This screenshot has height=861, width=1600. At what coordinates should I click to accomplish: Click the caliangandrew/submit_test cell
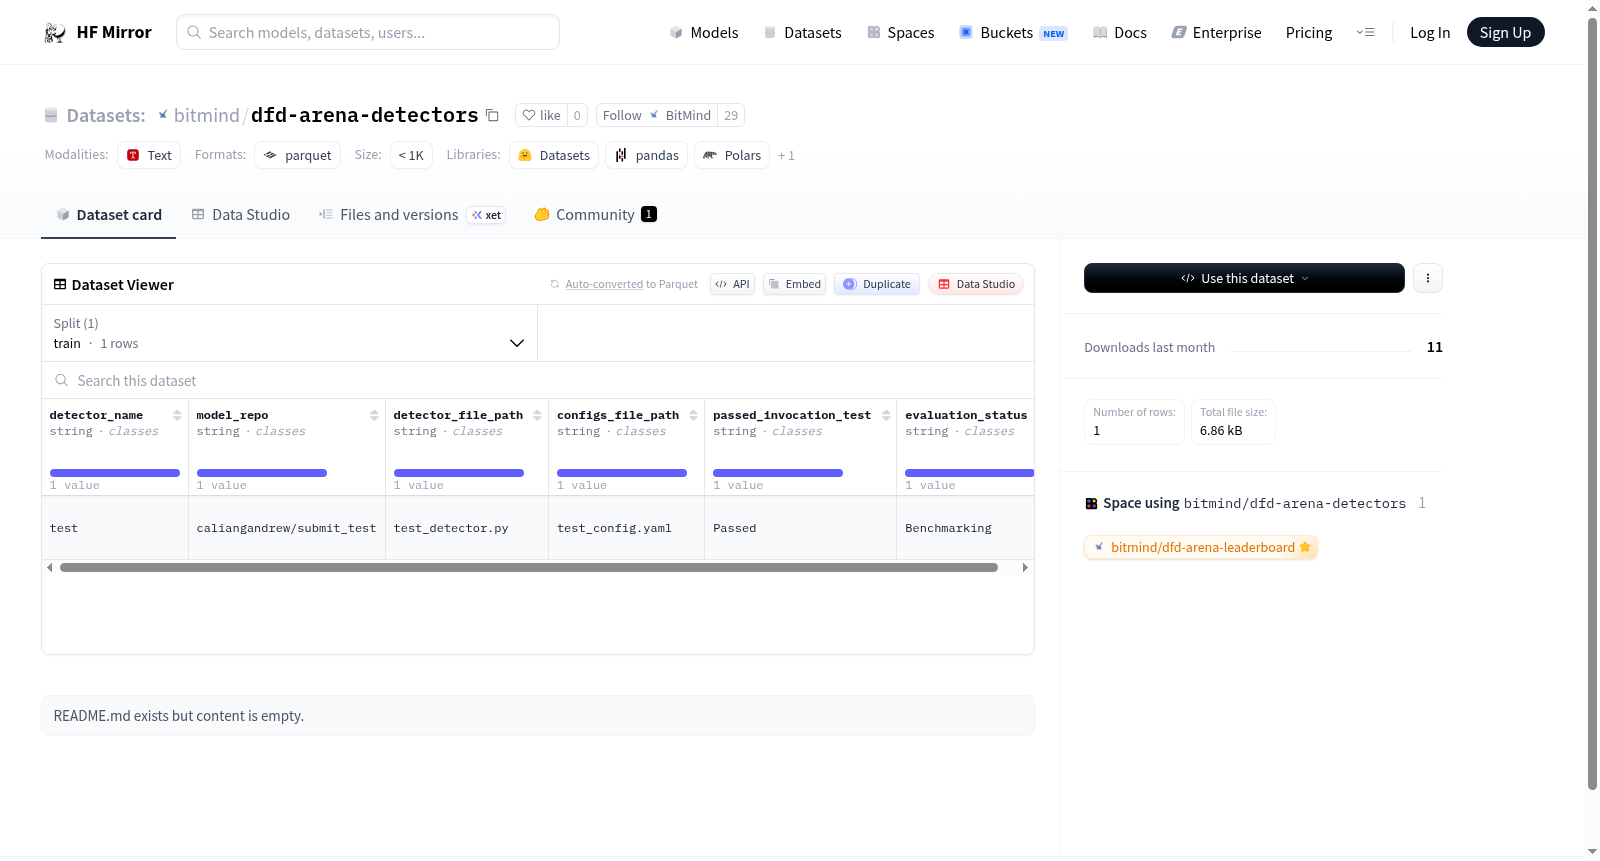(x=287, y=528)
